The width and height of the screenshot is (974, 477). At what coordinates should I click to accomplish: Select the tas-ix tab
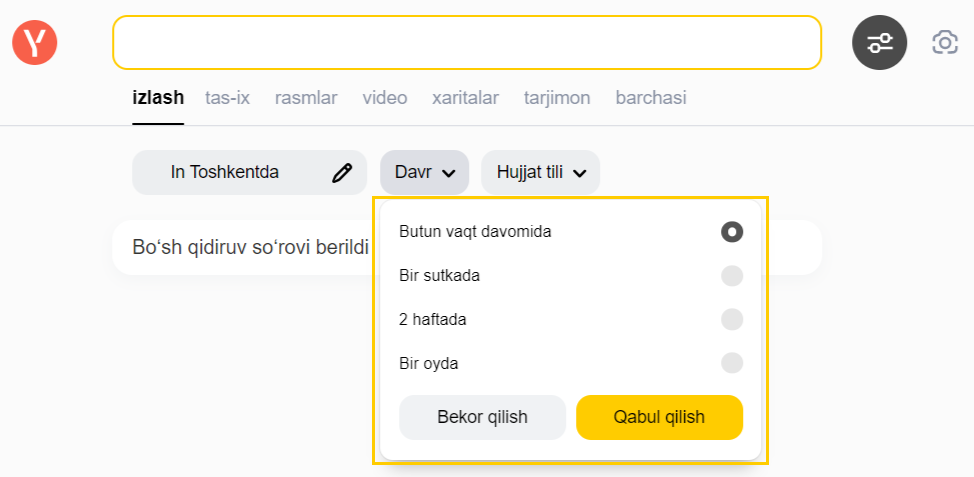[227, 98]
